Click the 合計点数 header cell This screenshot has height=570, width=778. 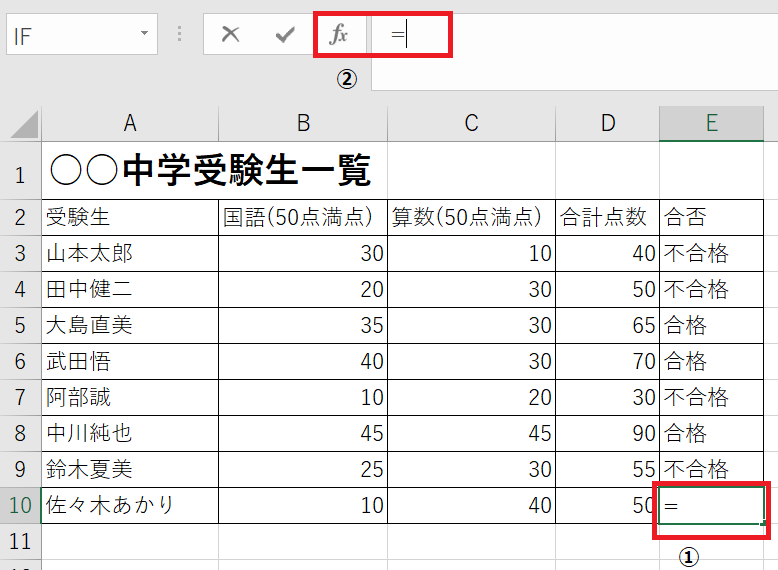[x=607, y=218]
